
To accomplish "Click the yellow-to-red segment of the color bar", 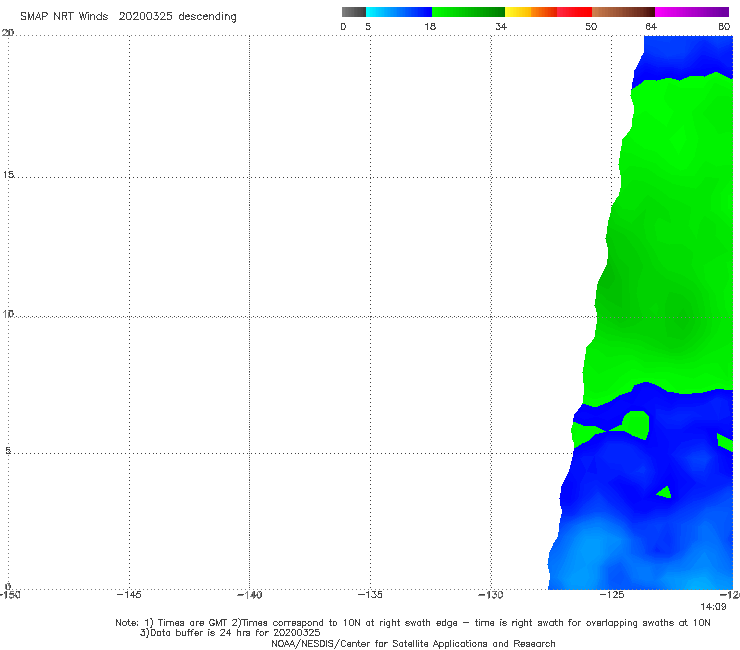I will (x=548, y=12).
